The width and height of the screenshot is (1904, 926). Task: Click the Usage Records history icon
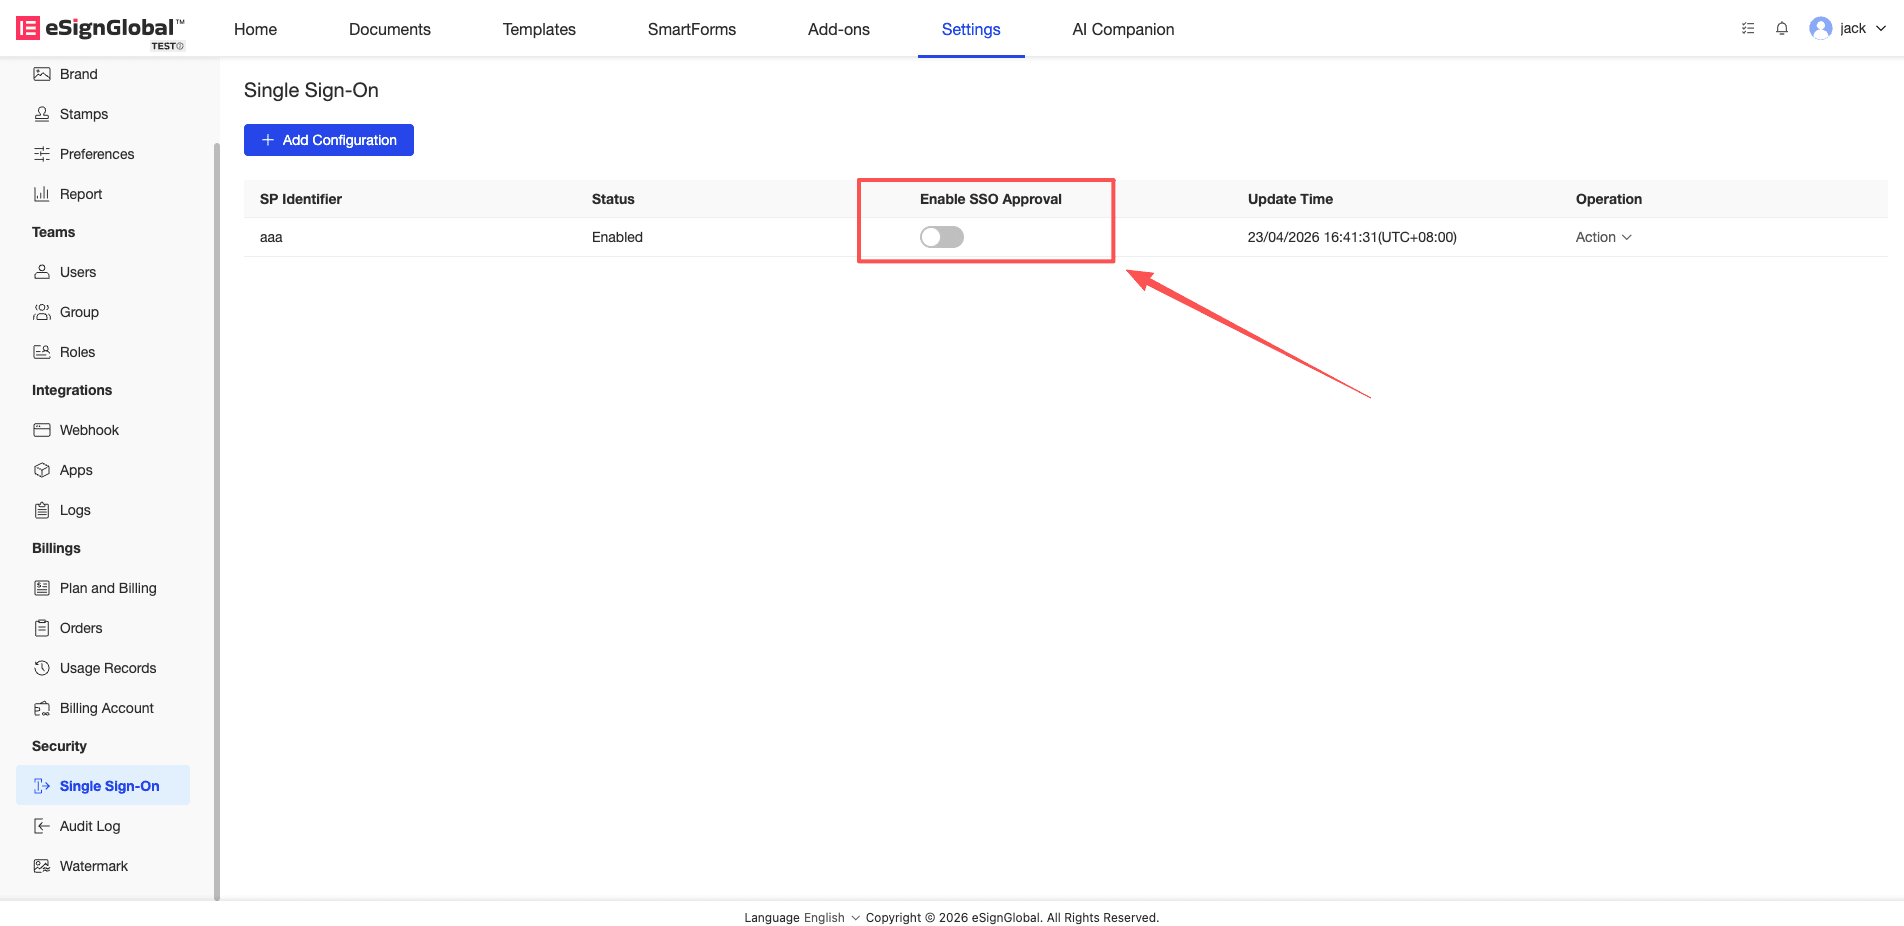42,668
